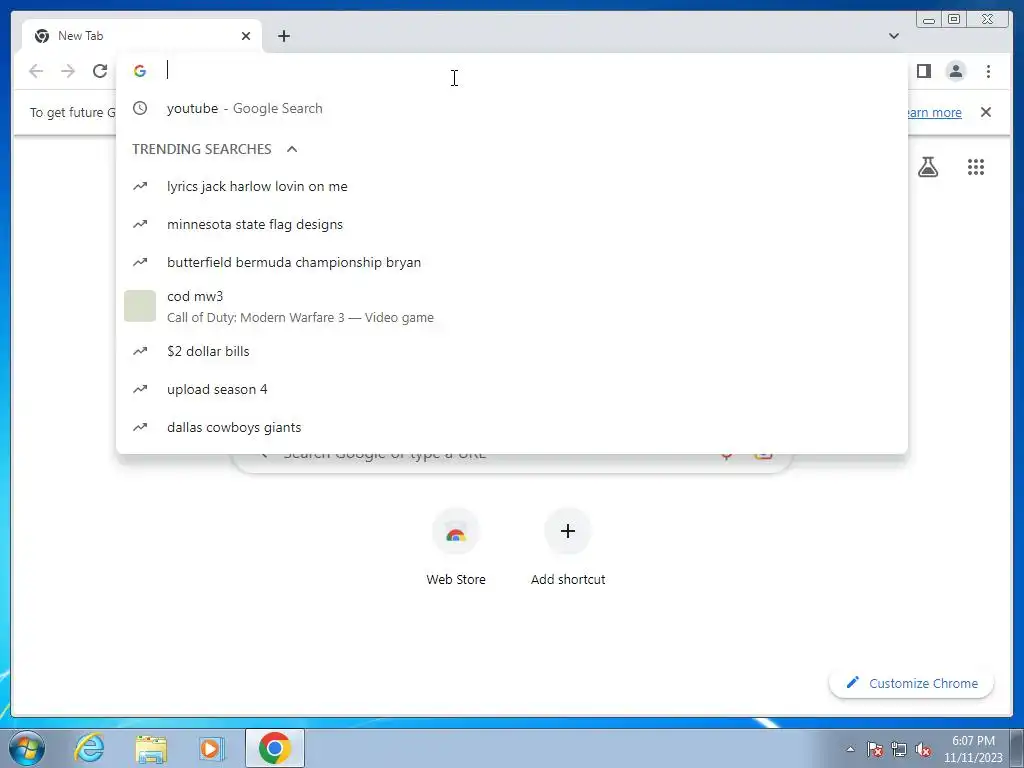
Task: Open the tab search chevron
Action: coord(893,36)
